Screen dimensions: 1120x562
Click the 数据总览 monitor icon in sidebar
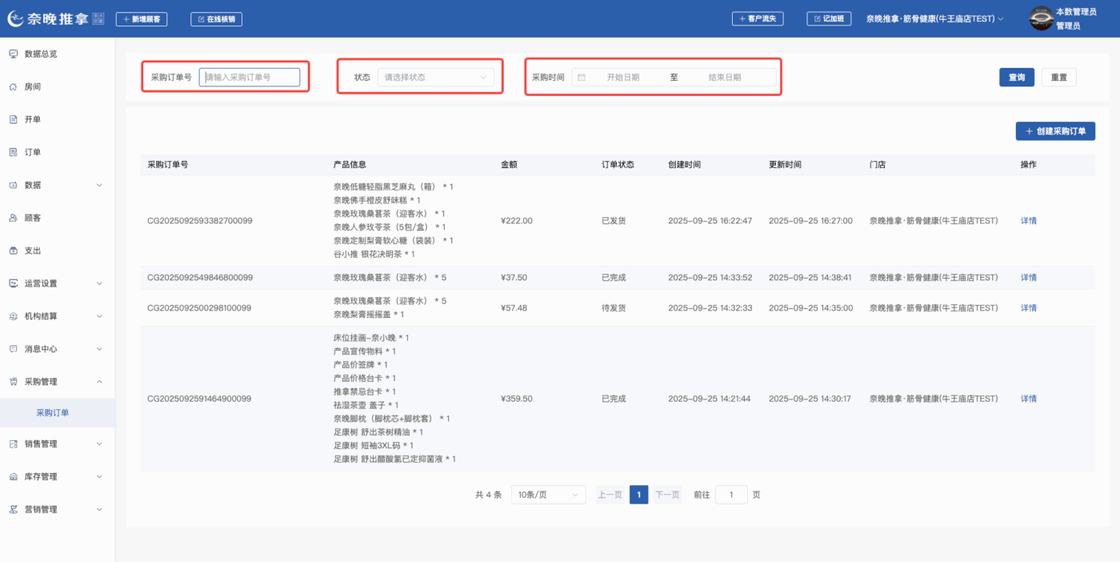coord(13,54)
